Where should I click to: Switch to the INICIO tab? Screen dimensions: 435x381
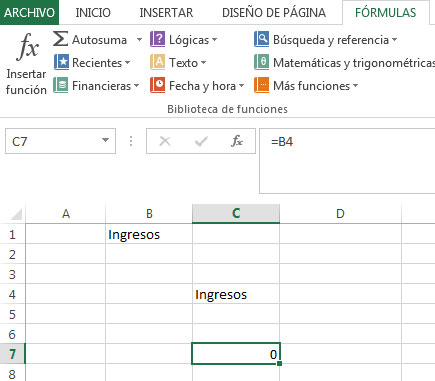click(x=93, y=13)
